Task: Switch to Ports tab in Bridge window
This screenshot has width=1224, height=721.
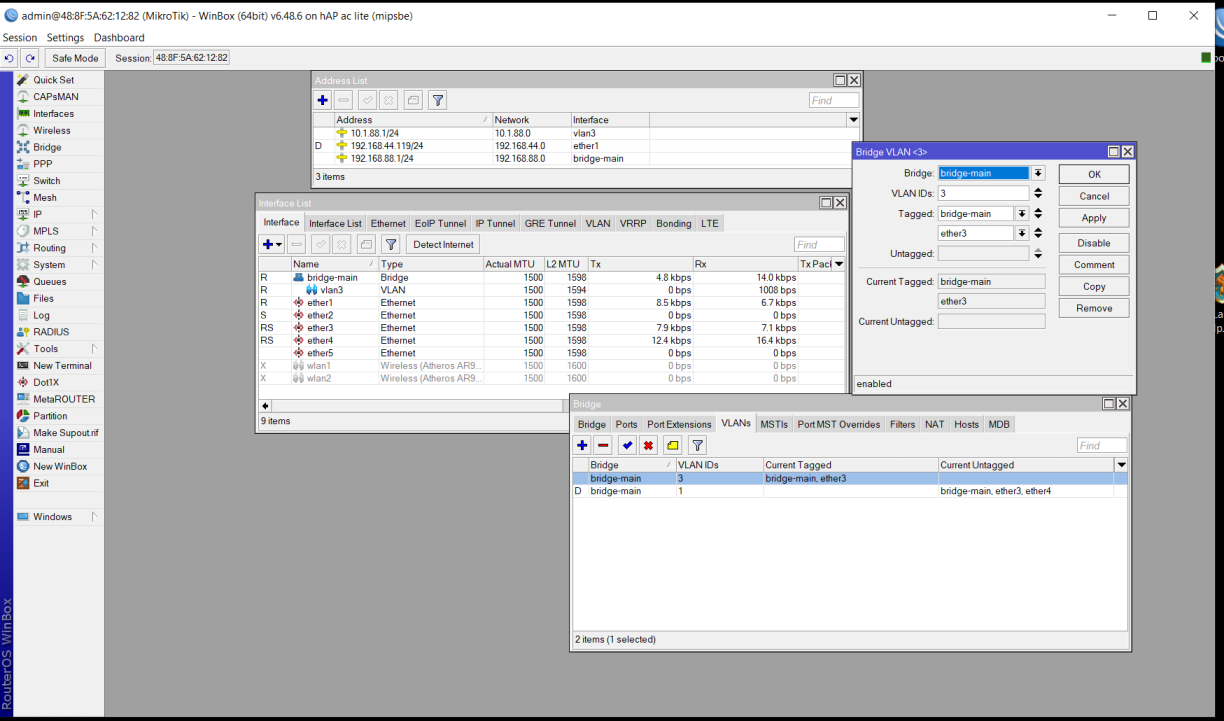Action: pos(626,424)
